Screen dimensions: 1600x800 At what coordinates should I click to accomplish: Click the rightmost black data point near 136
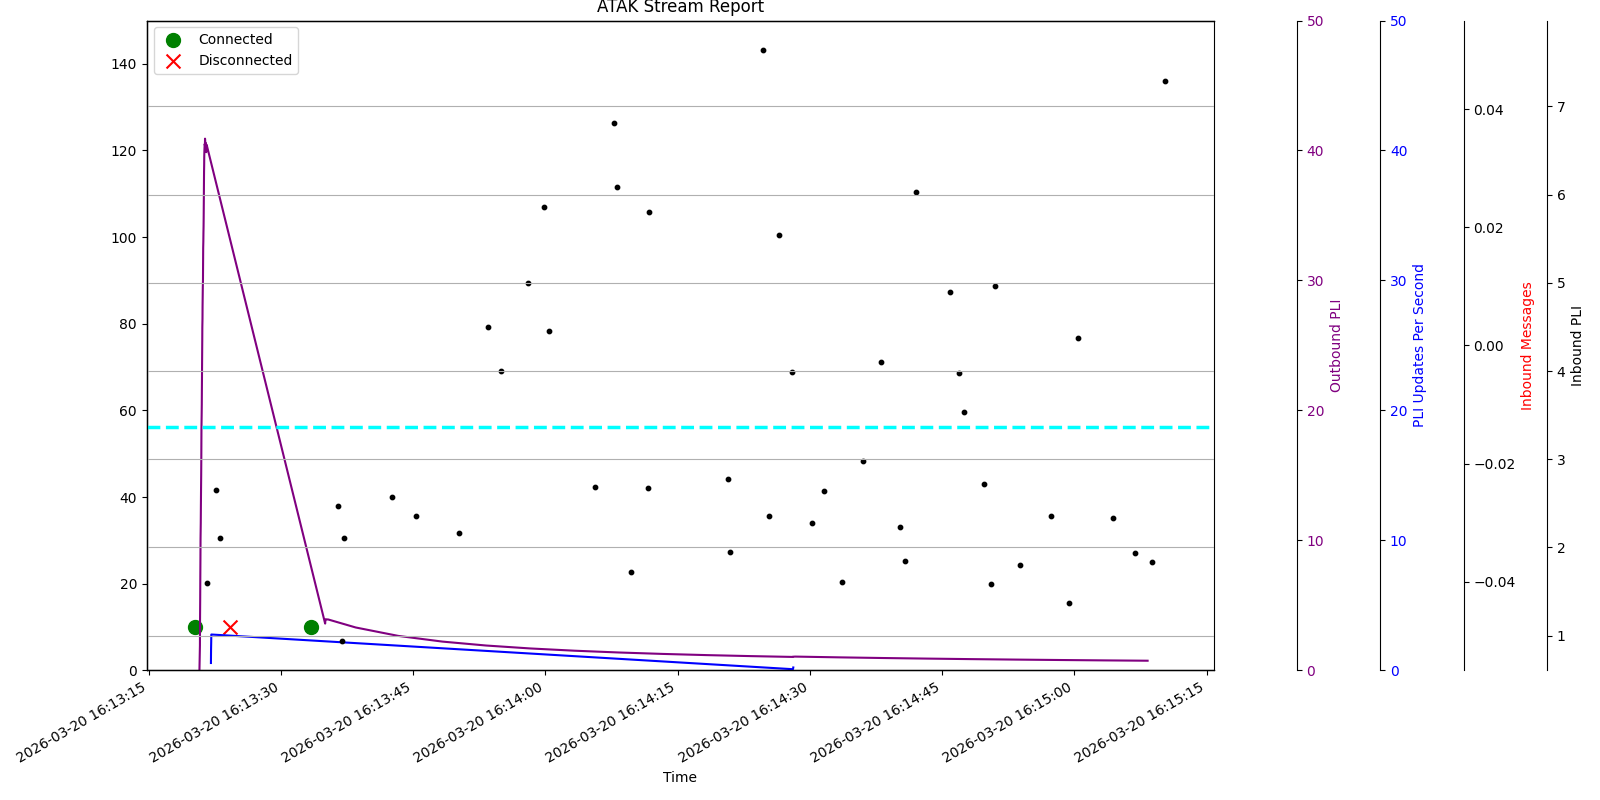tap(1165, 81)
